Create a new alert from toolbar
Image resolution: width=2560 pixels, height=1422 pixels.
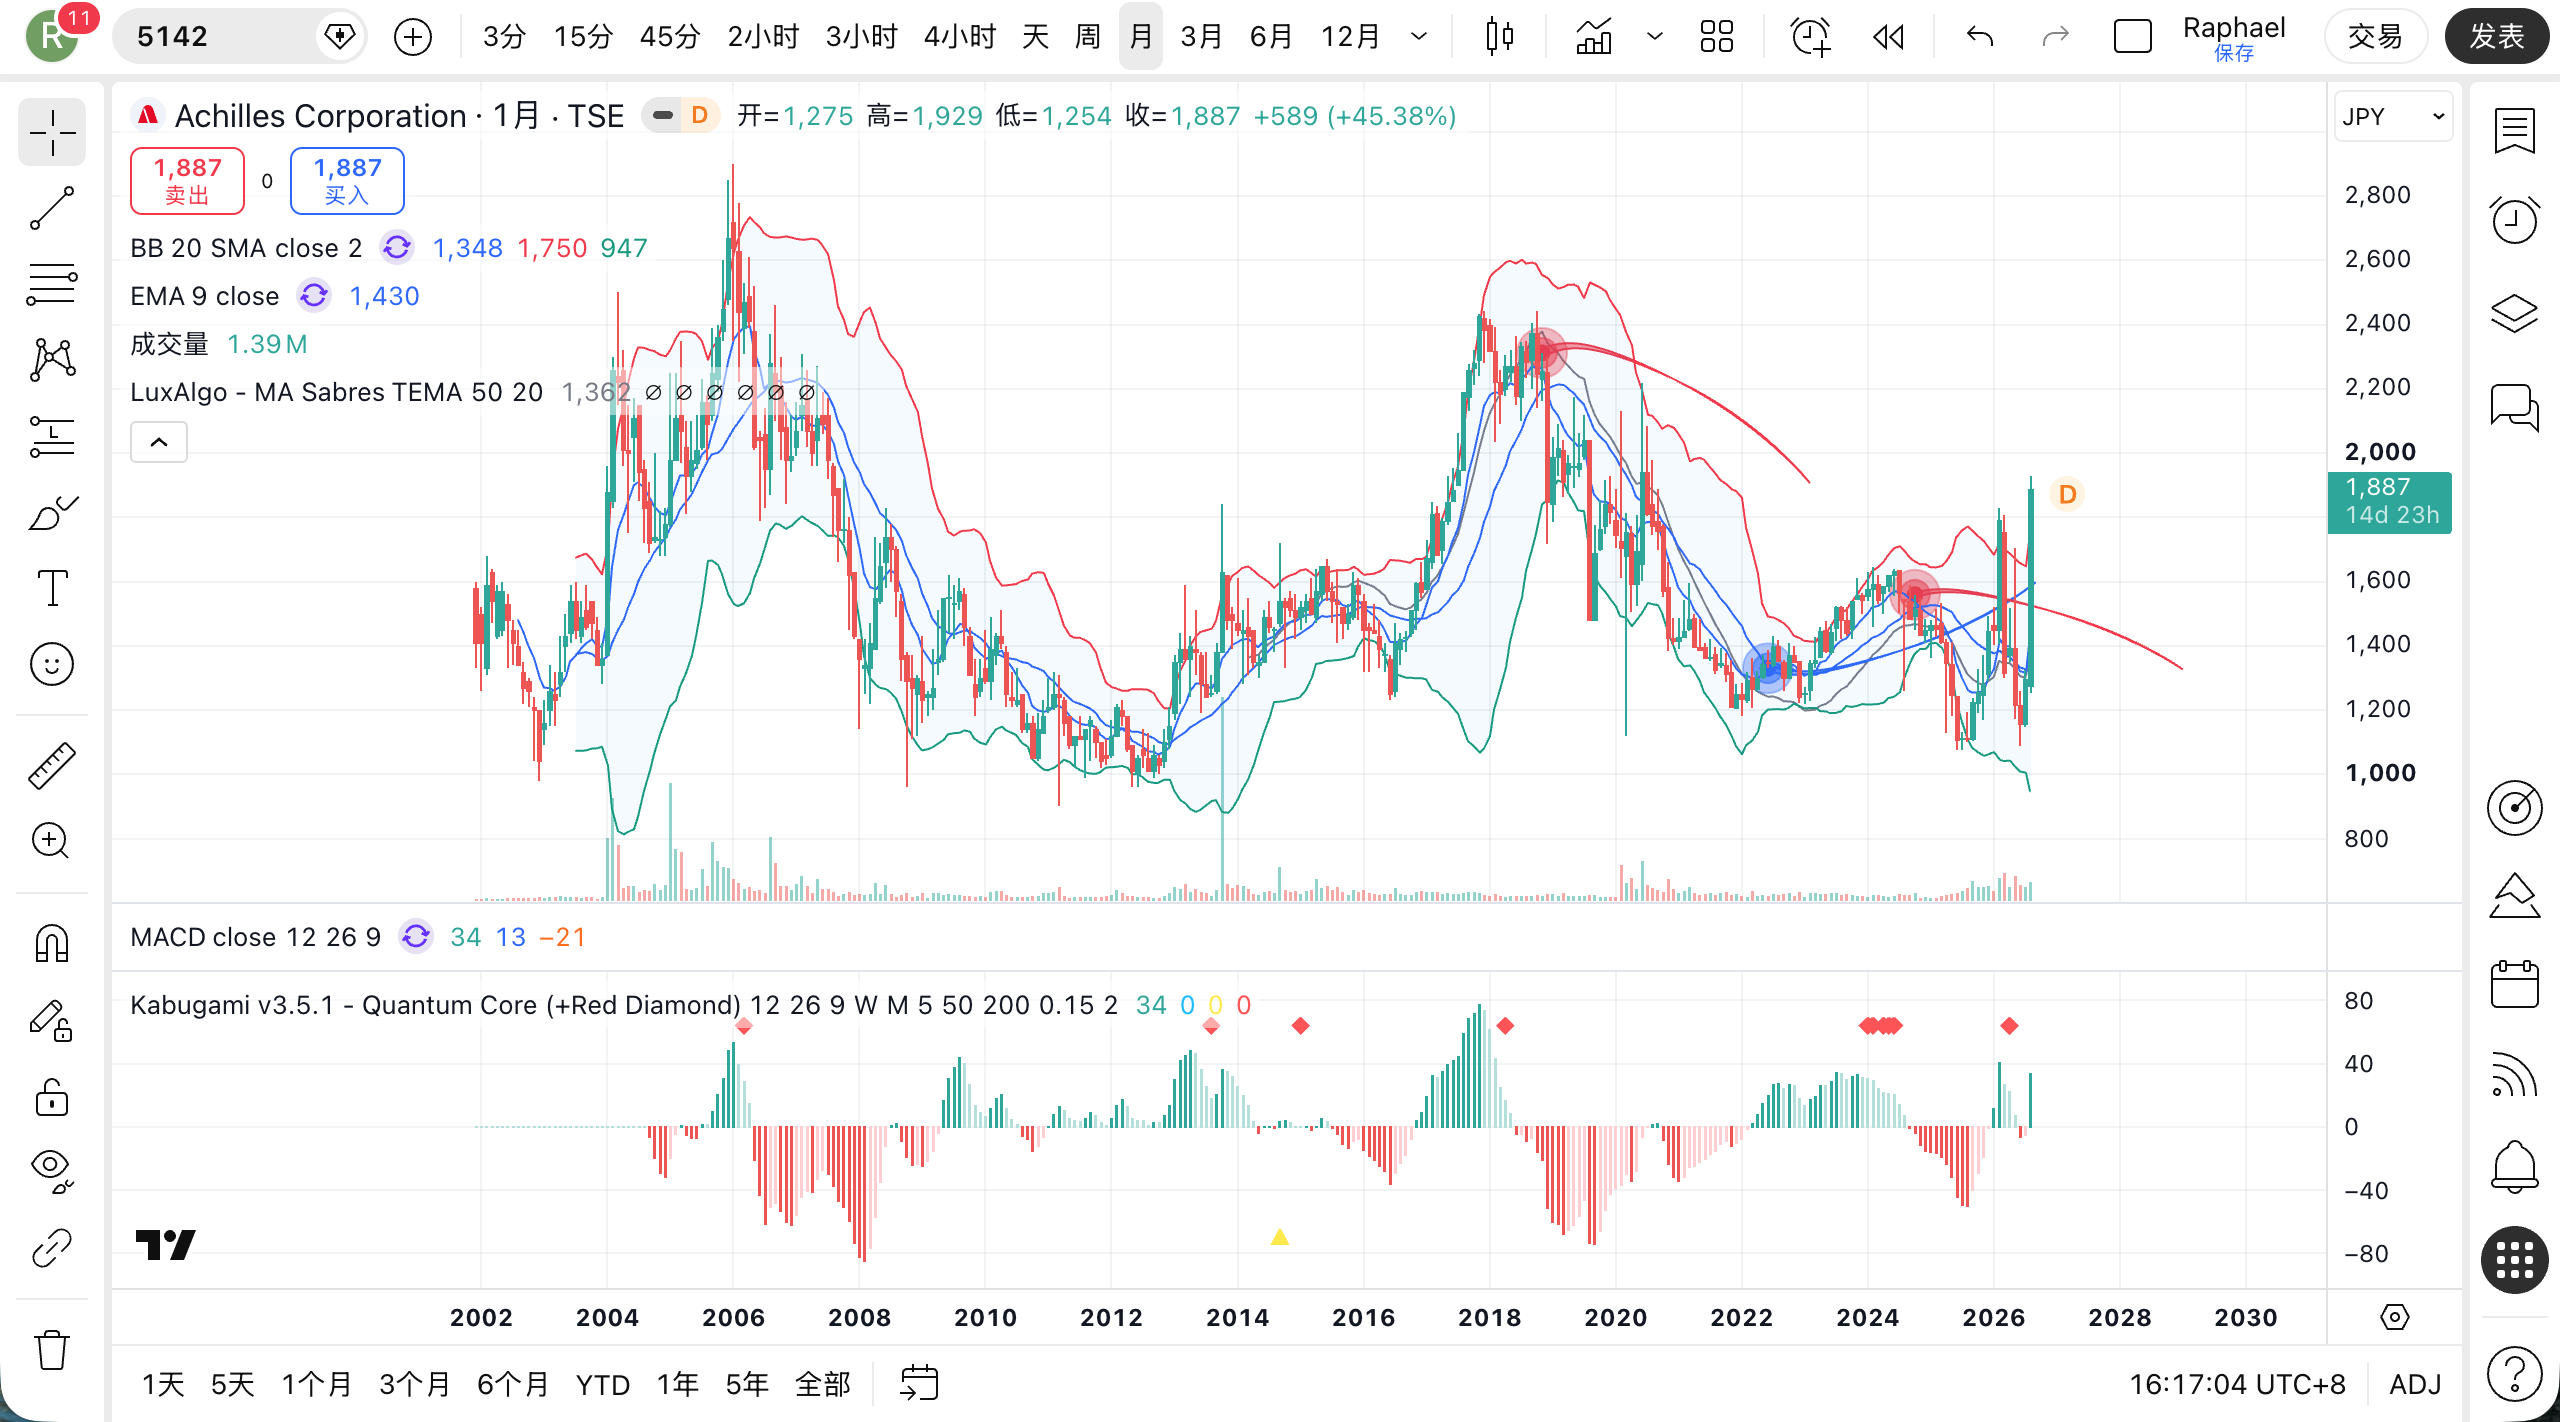click(x=1810, y=37)
